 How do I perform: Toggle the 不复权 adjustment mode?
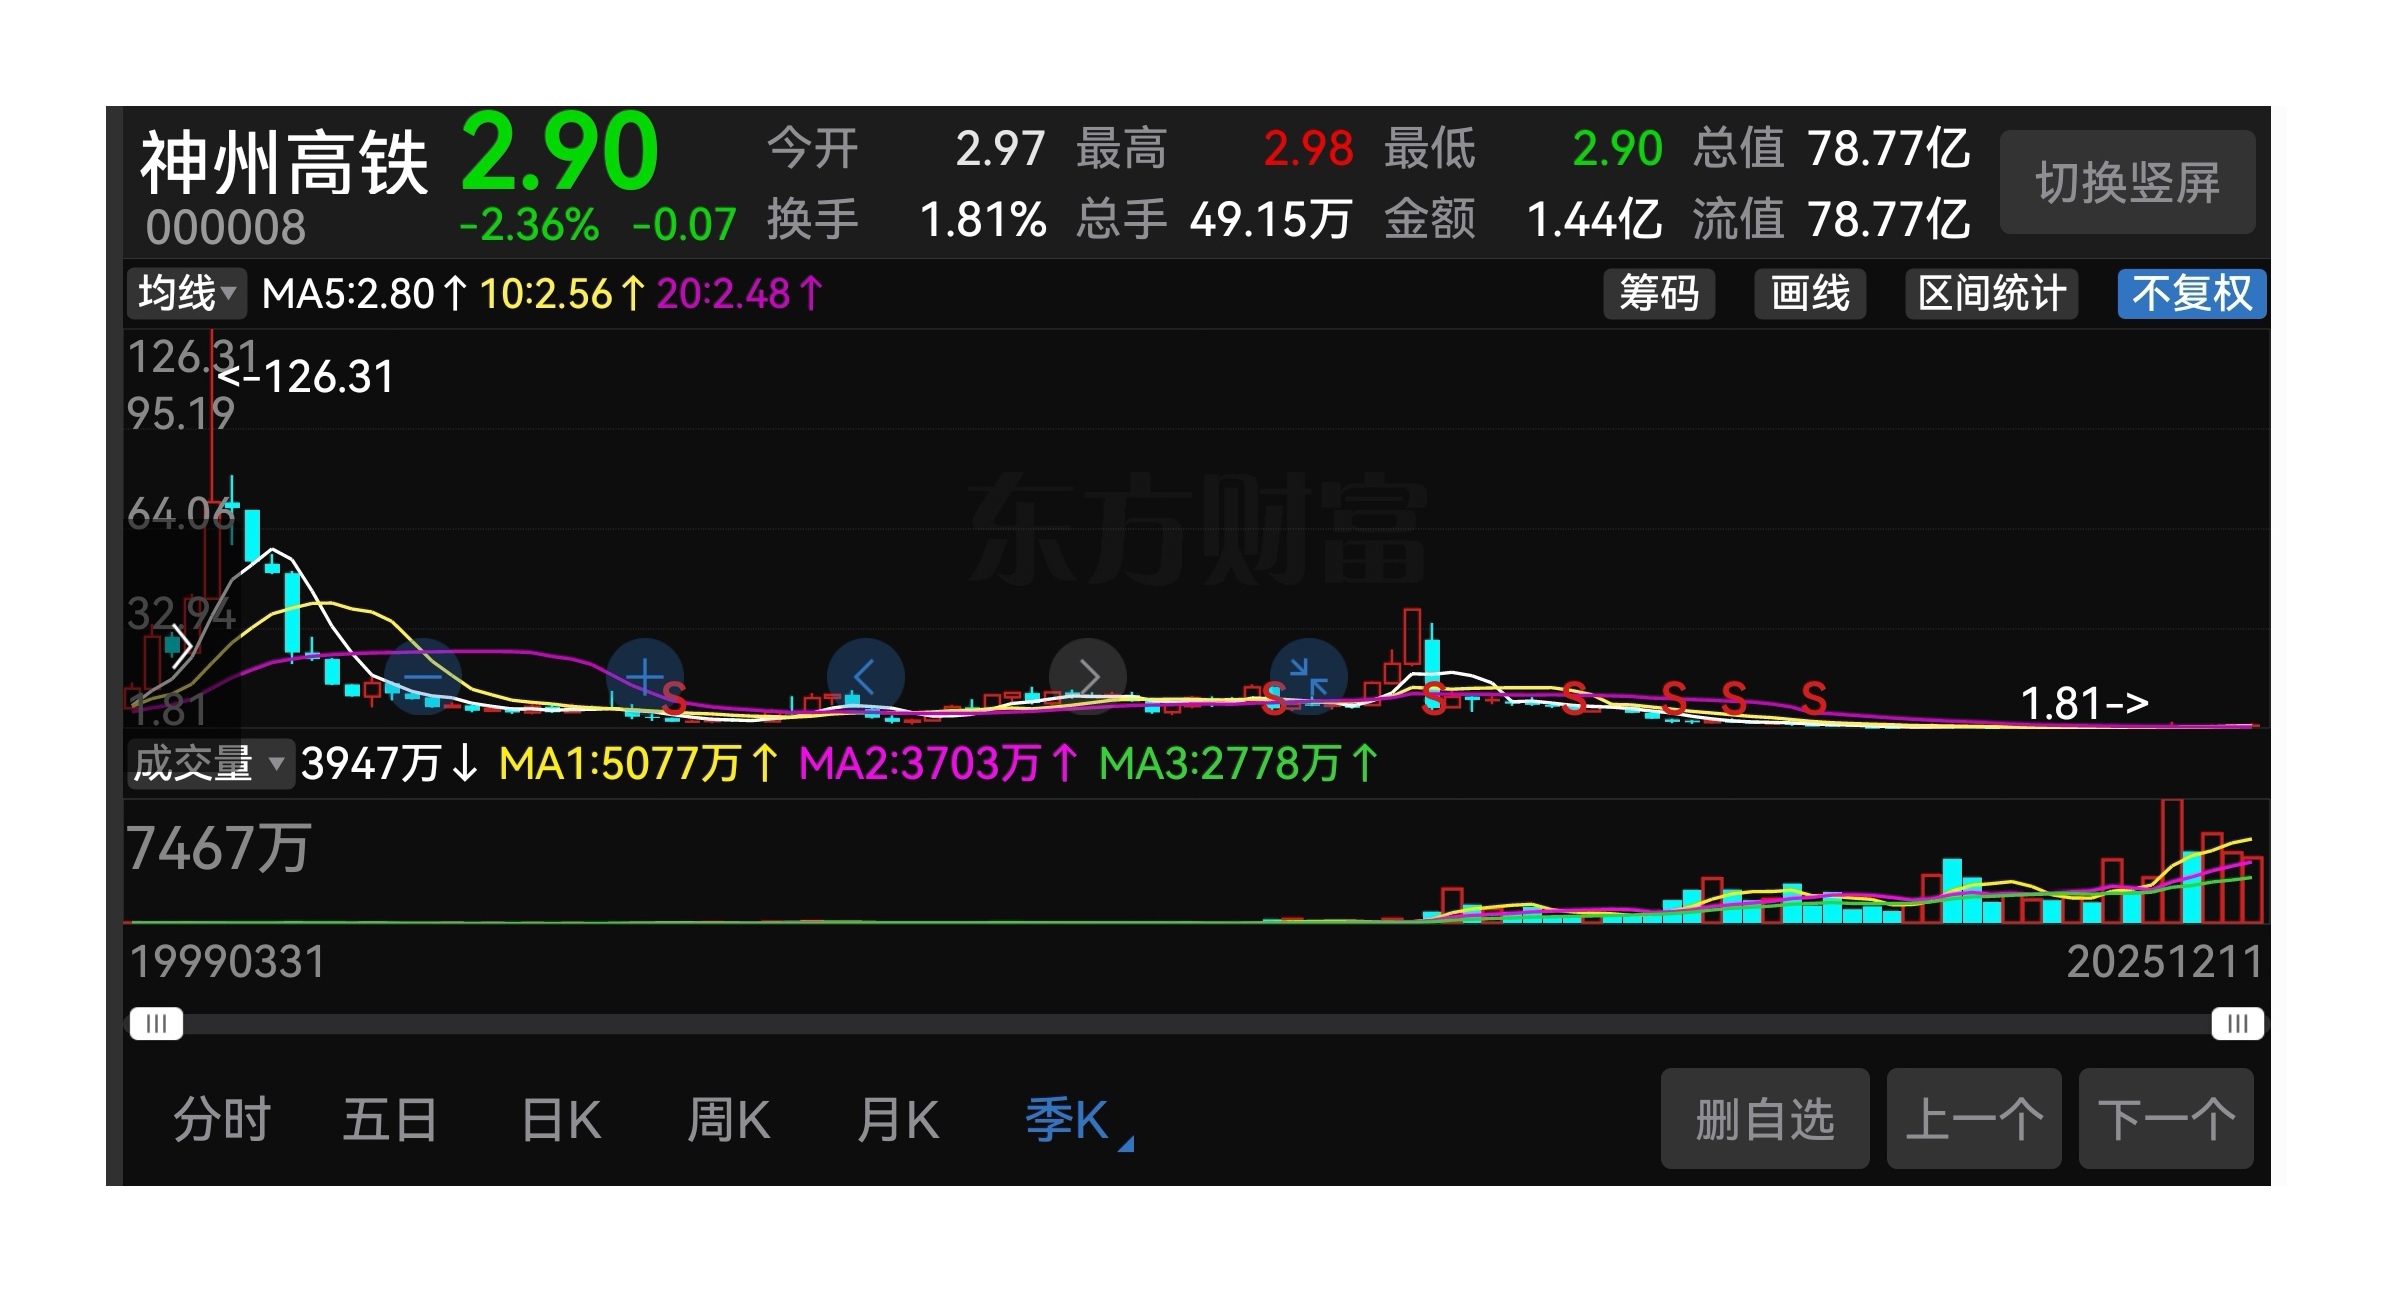tap(2191, 294)
